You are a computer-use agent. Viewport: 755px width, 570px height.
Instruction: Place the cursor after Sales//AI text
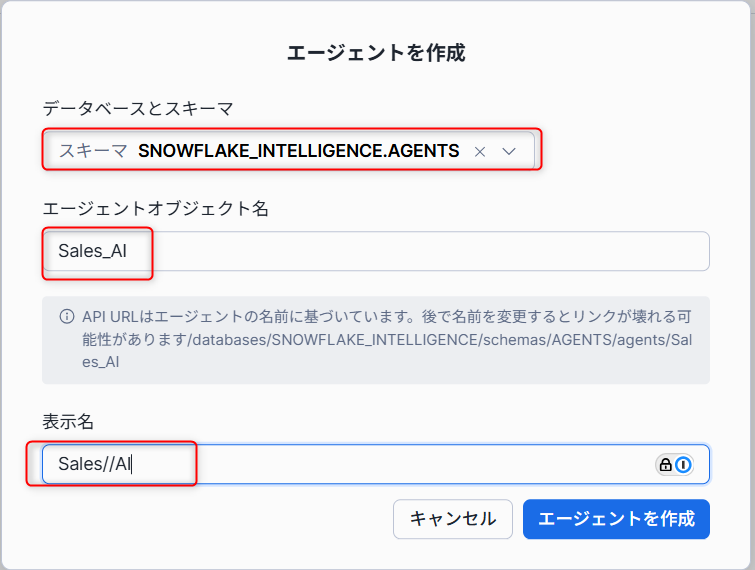click(134, 464)
